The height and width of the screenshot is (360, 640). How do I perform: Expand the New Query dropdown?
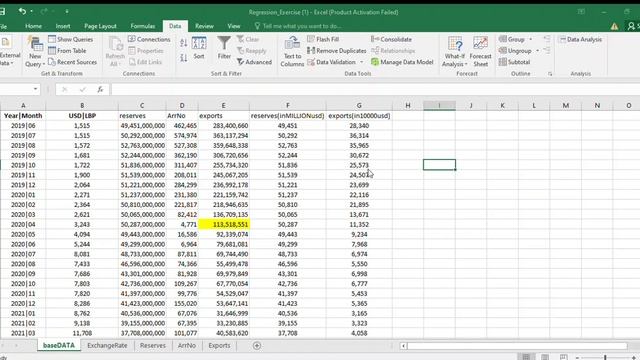43,64
